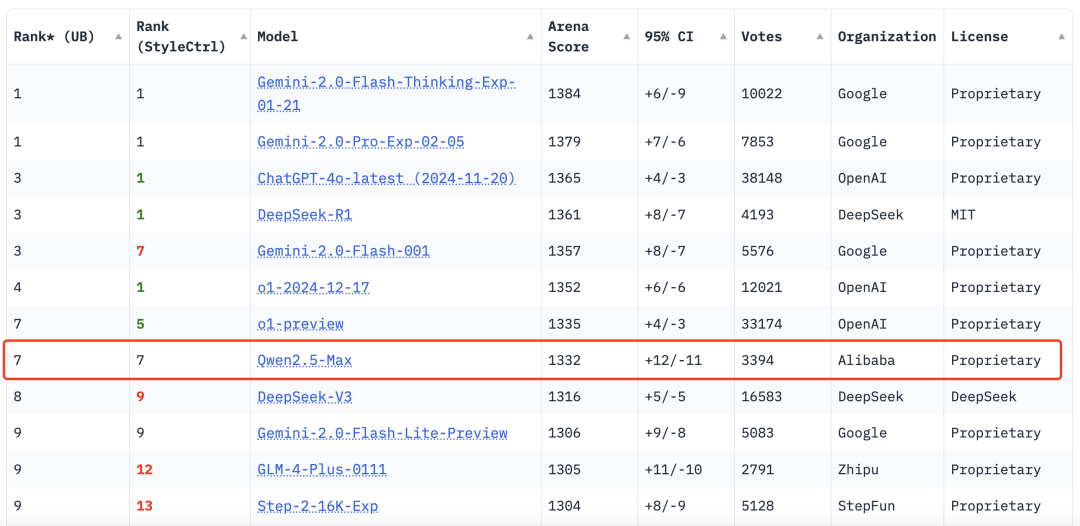
Task: Open the Gemini-2.0-Flash-001 link
Action: point(343,251)
